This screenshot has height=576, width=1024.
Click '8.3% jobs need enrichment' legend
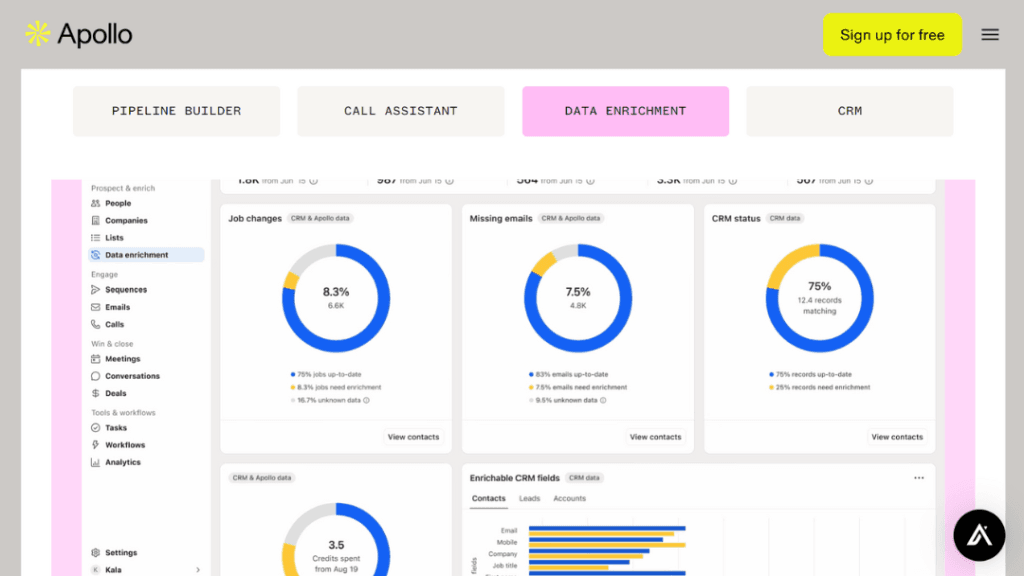pos(336,387)
